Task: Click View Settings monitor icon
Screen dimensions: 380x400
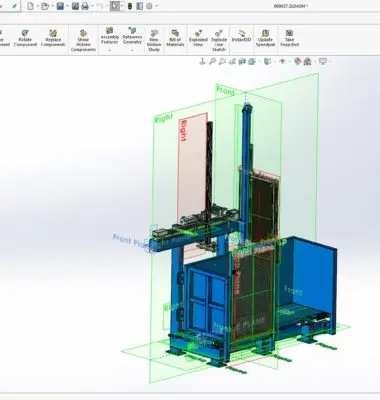Action: tap(323, 61)
